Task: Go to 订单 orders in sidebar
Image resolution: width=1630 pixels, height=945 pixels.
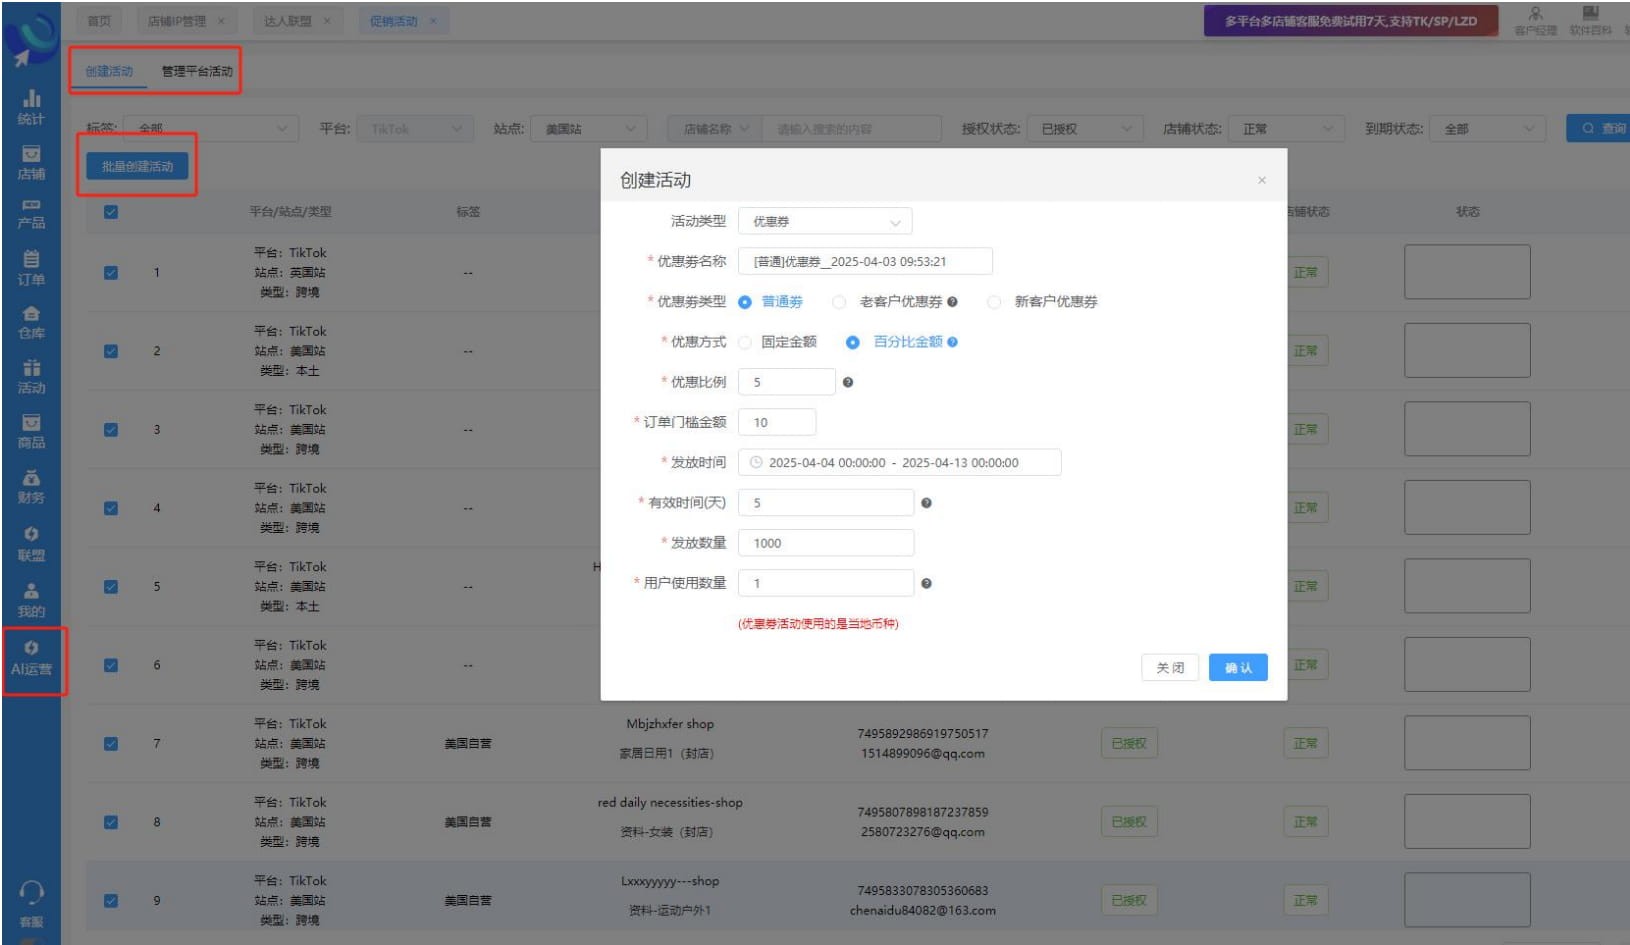Action: (x=31, y=268)
